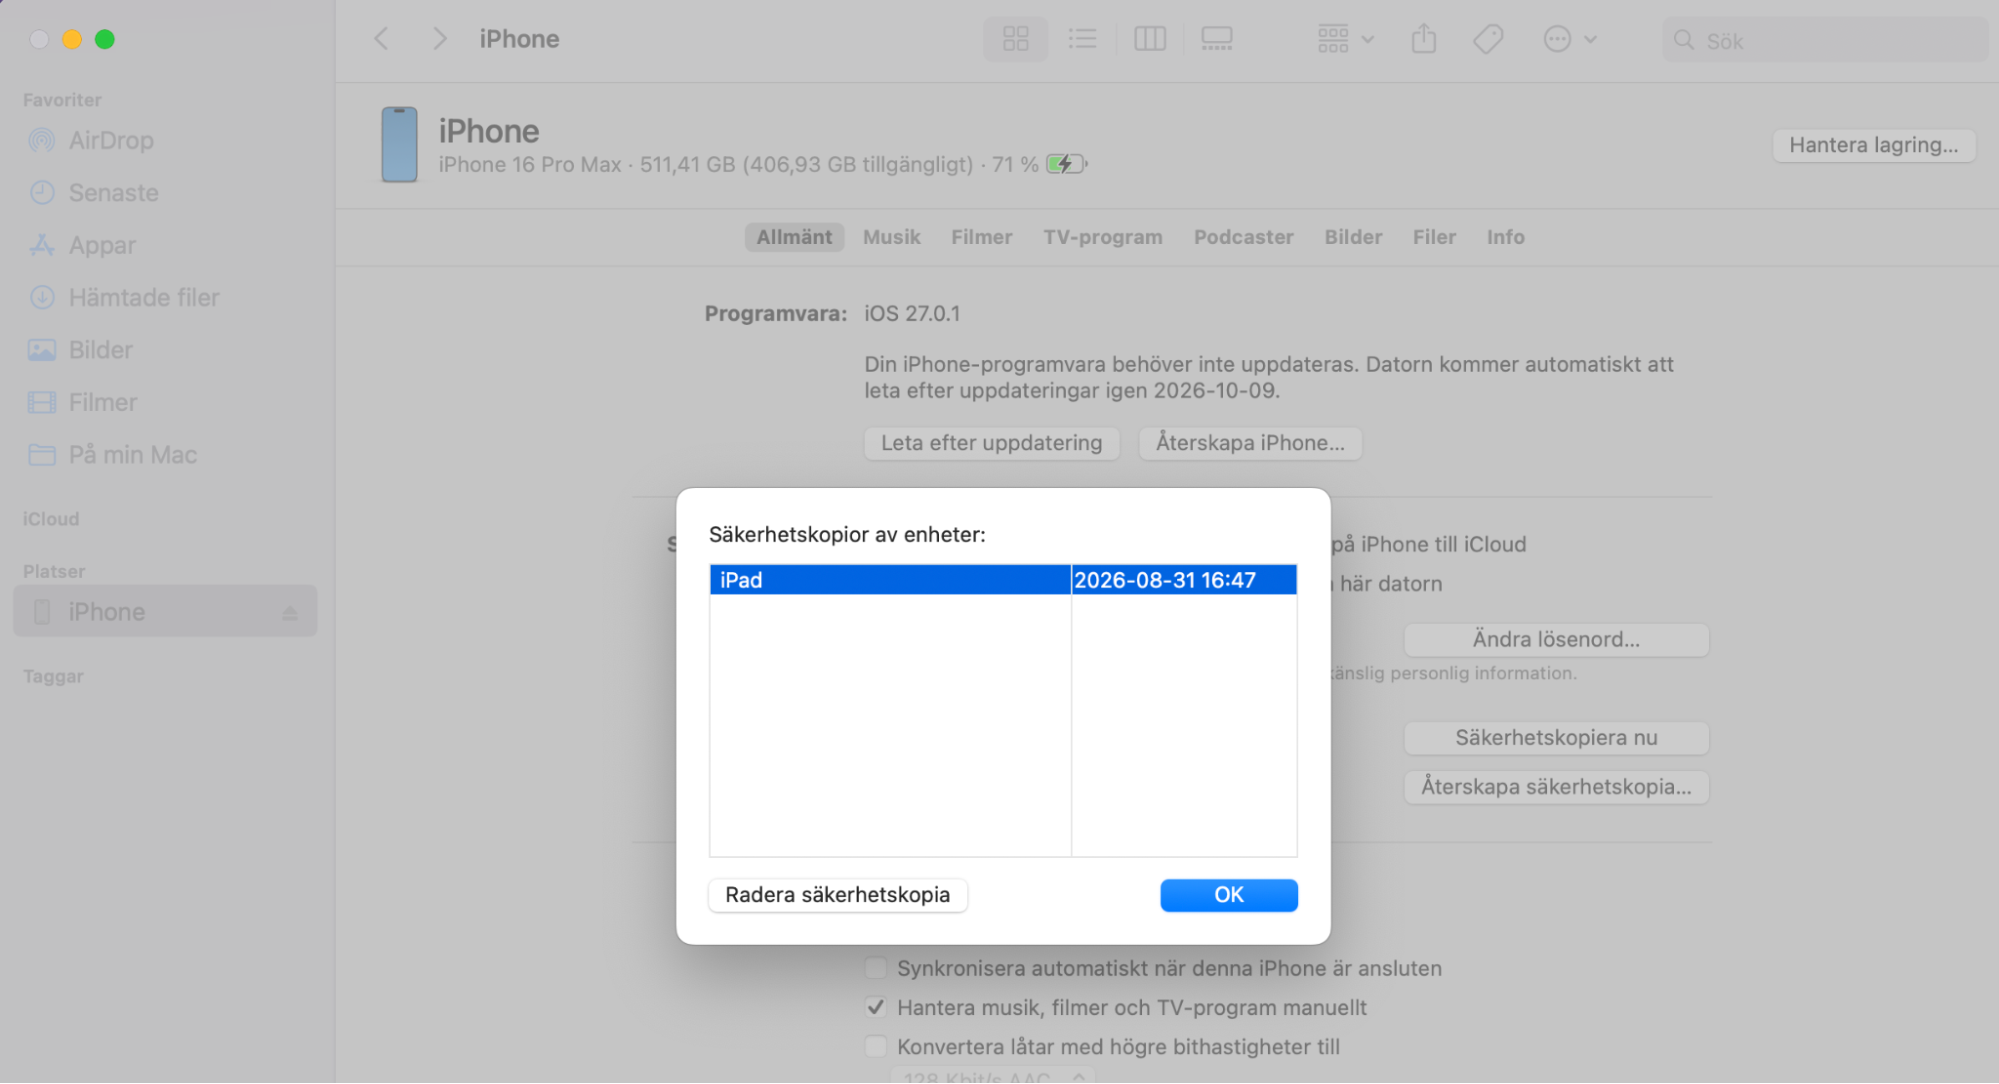Open the group-by options dropdown
1999x1084 pixels.
coord(1345,39)
